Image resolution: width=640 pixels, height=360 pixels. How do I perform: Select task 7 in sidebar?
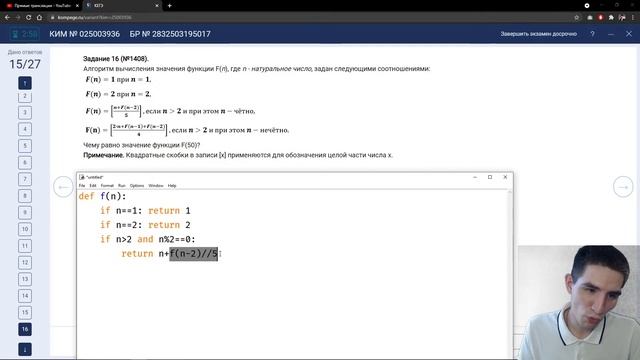tap(25, 179)
